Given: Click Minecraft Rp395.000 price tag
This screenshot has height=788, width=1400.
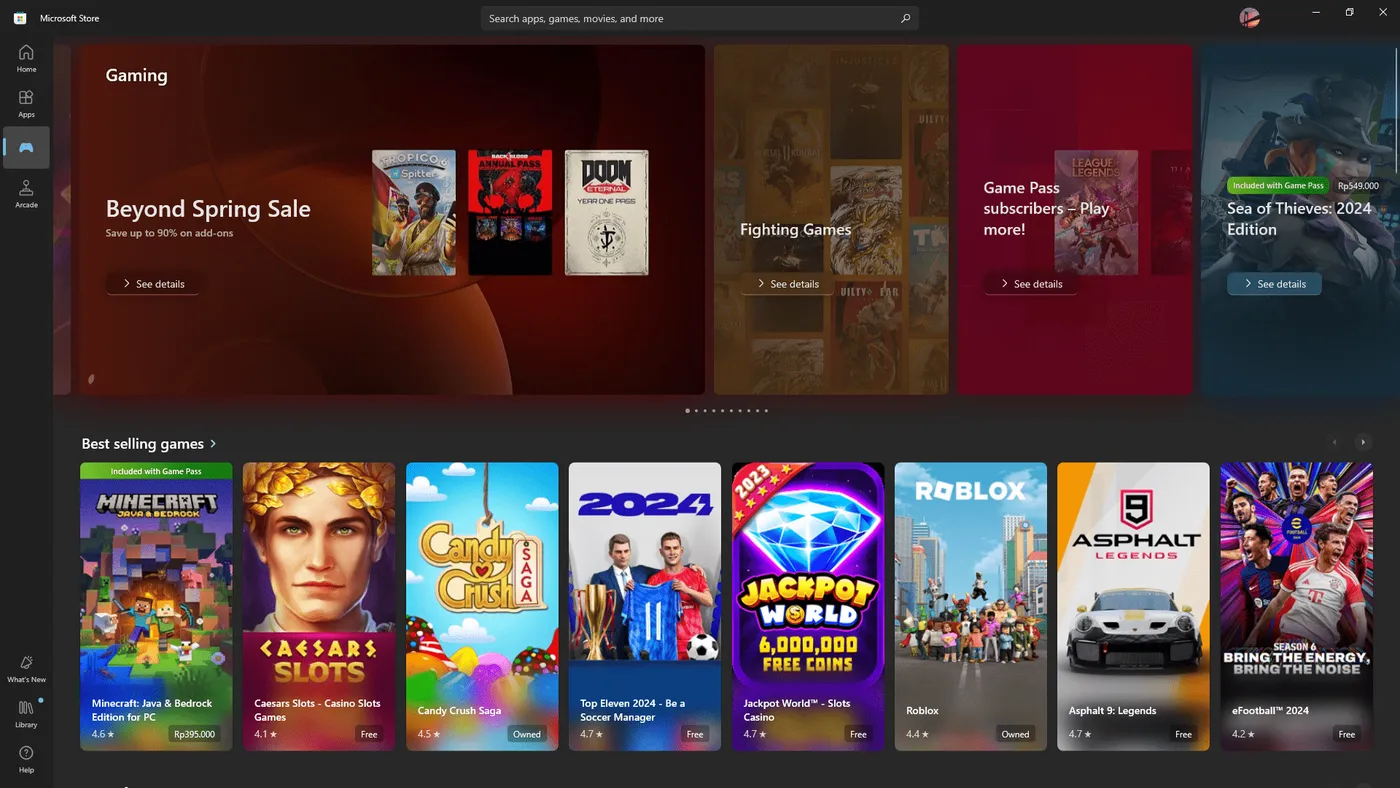Looking at the screenshot, I should [194, 734].
